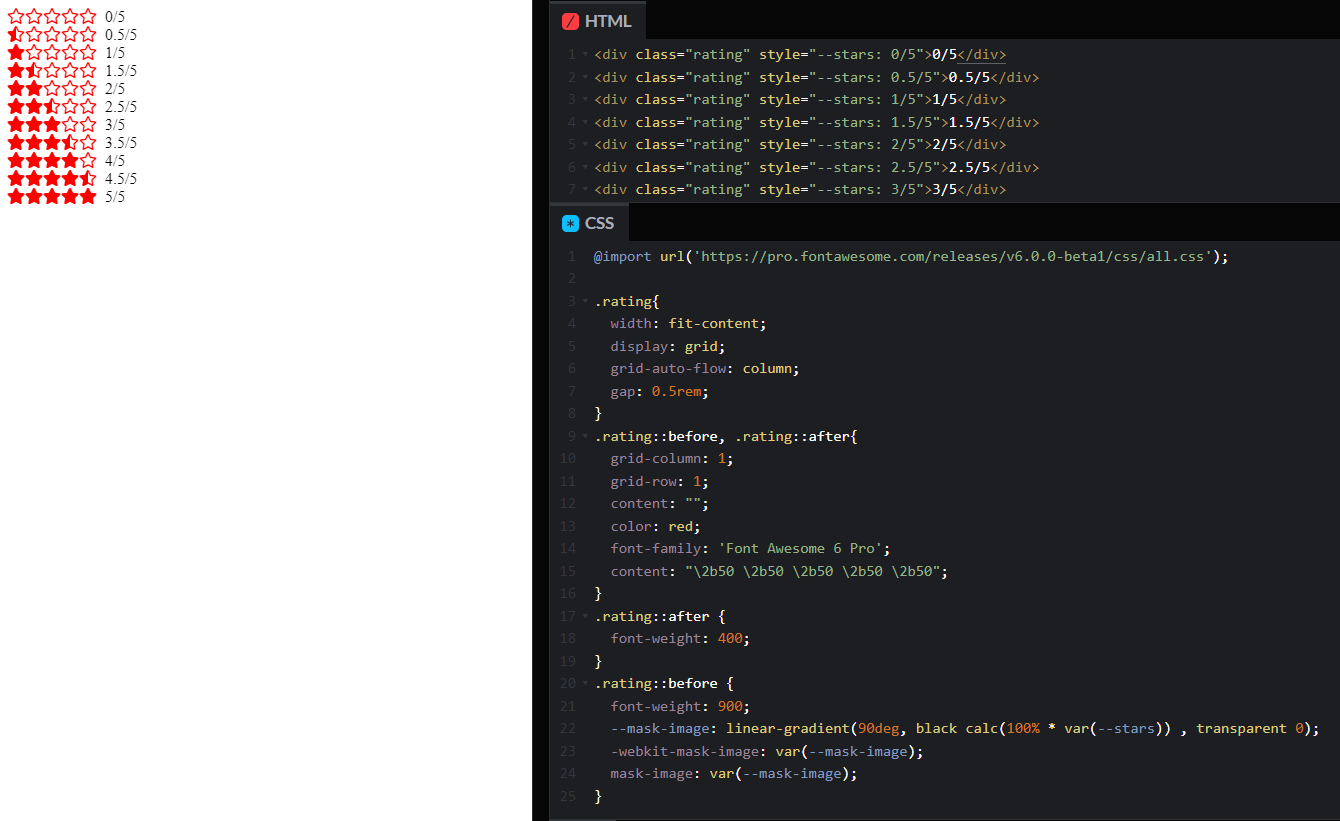This screenshot has height=821, width=1340.
Task: Click the "5/5" label in the preview
Action: 115,197
